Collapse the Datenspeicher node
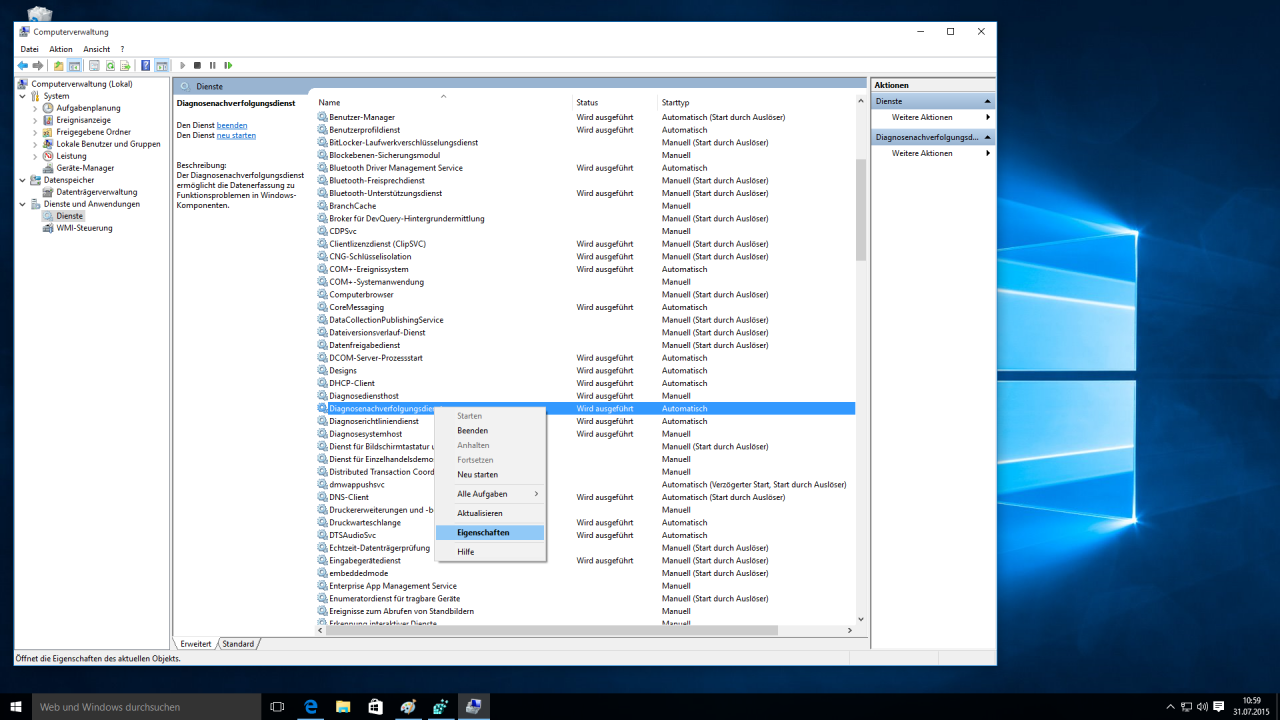Screen dimensions: 1280x720 [x=23, y=180]
